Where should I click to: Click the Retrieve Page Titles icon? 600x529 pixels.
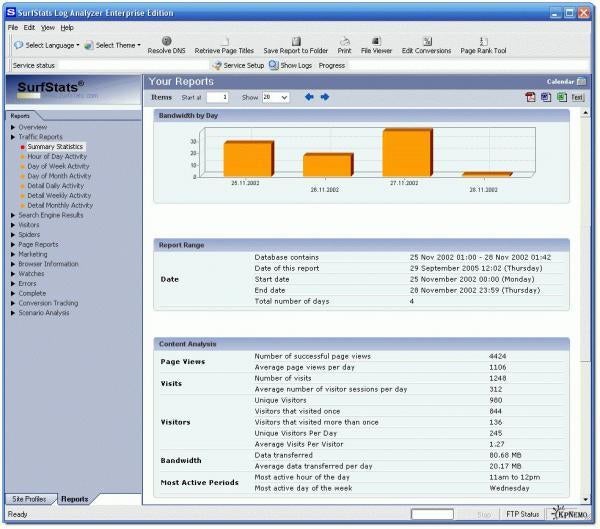[x=225, y=41]
